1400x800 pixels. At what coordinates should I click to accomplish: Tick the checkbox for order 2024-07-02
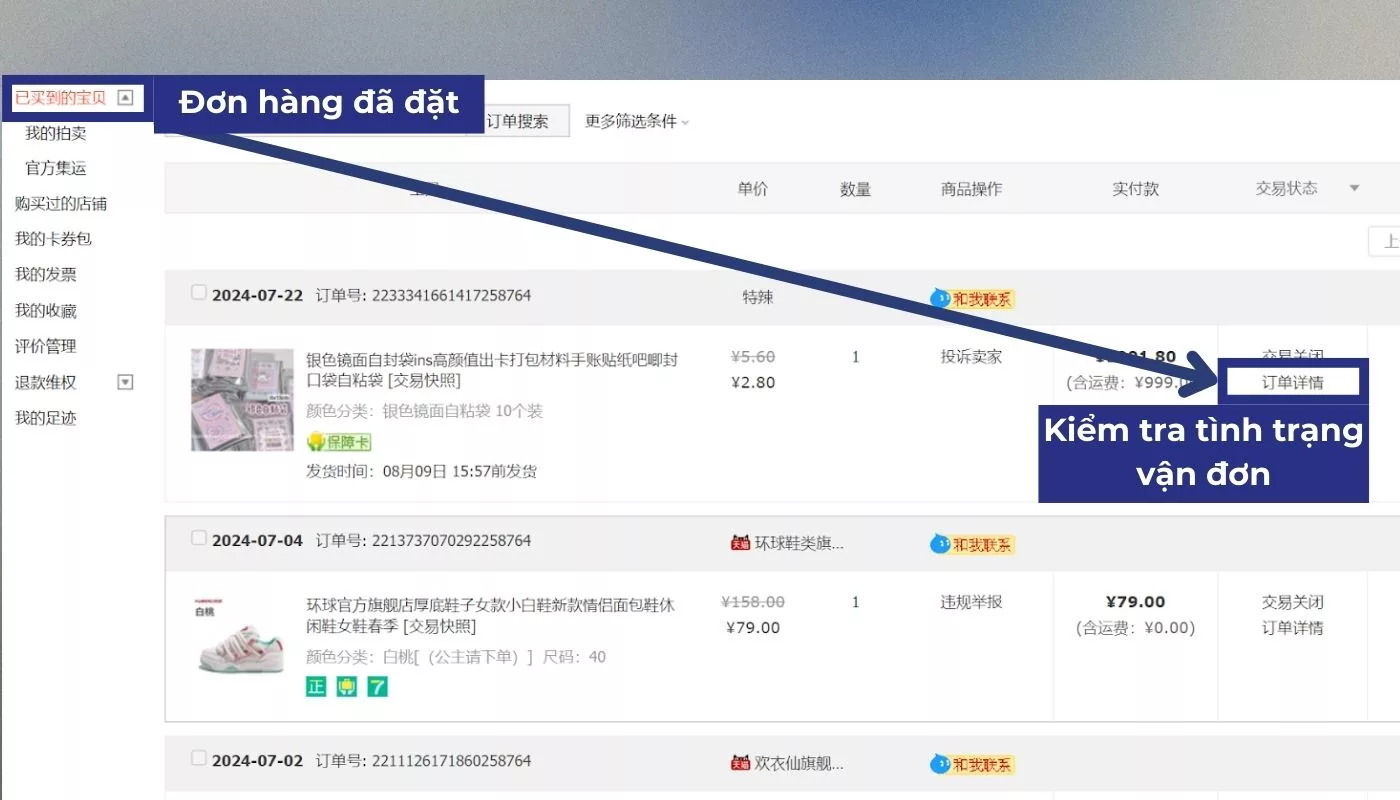click(199, 760)
